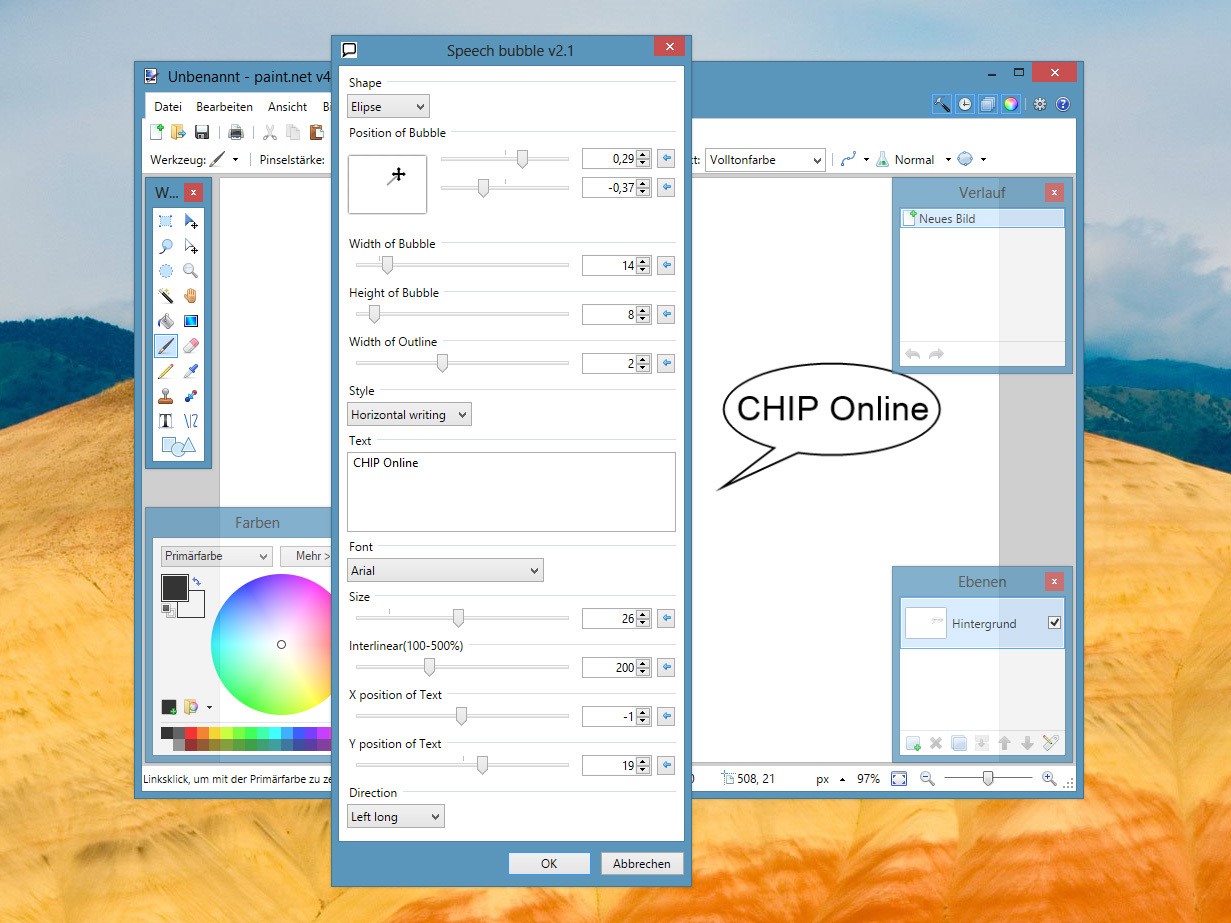1231x923 pixels.
Task: Click Add New Layer icon in Ebenen
Action: point(913,743)
